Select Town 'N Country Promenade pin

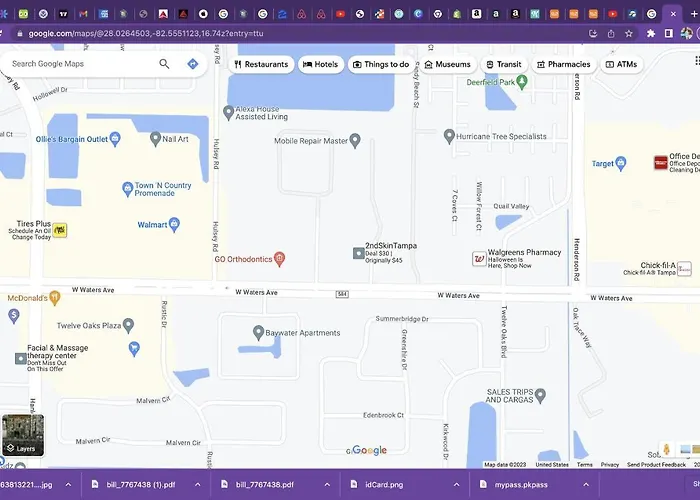tap(128, 189)
